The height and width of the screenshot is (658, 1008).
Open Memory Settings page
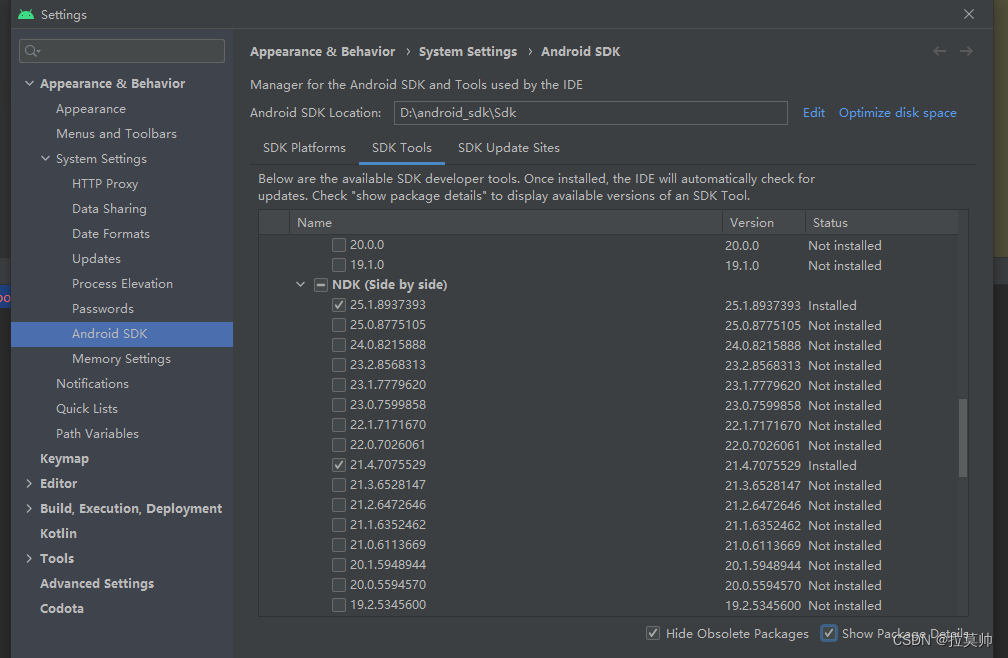[x=122, y=359]
